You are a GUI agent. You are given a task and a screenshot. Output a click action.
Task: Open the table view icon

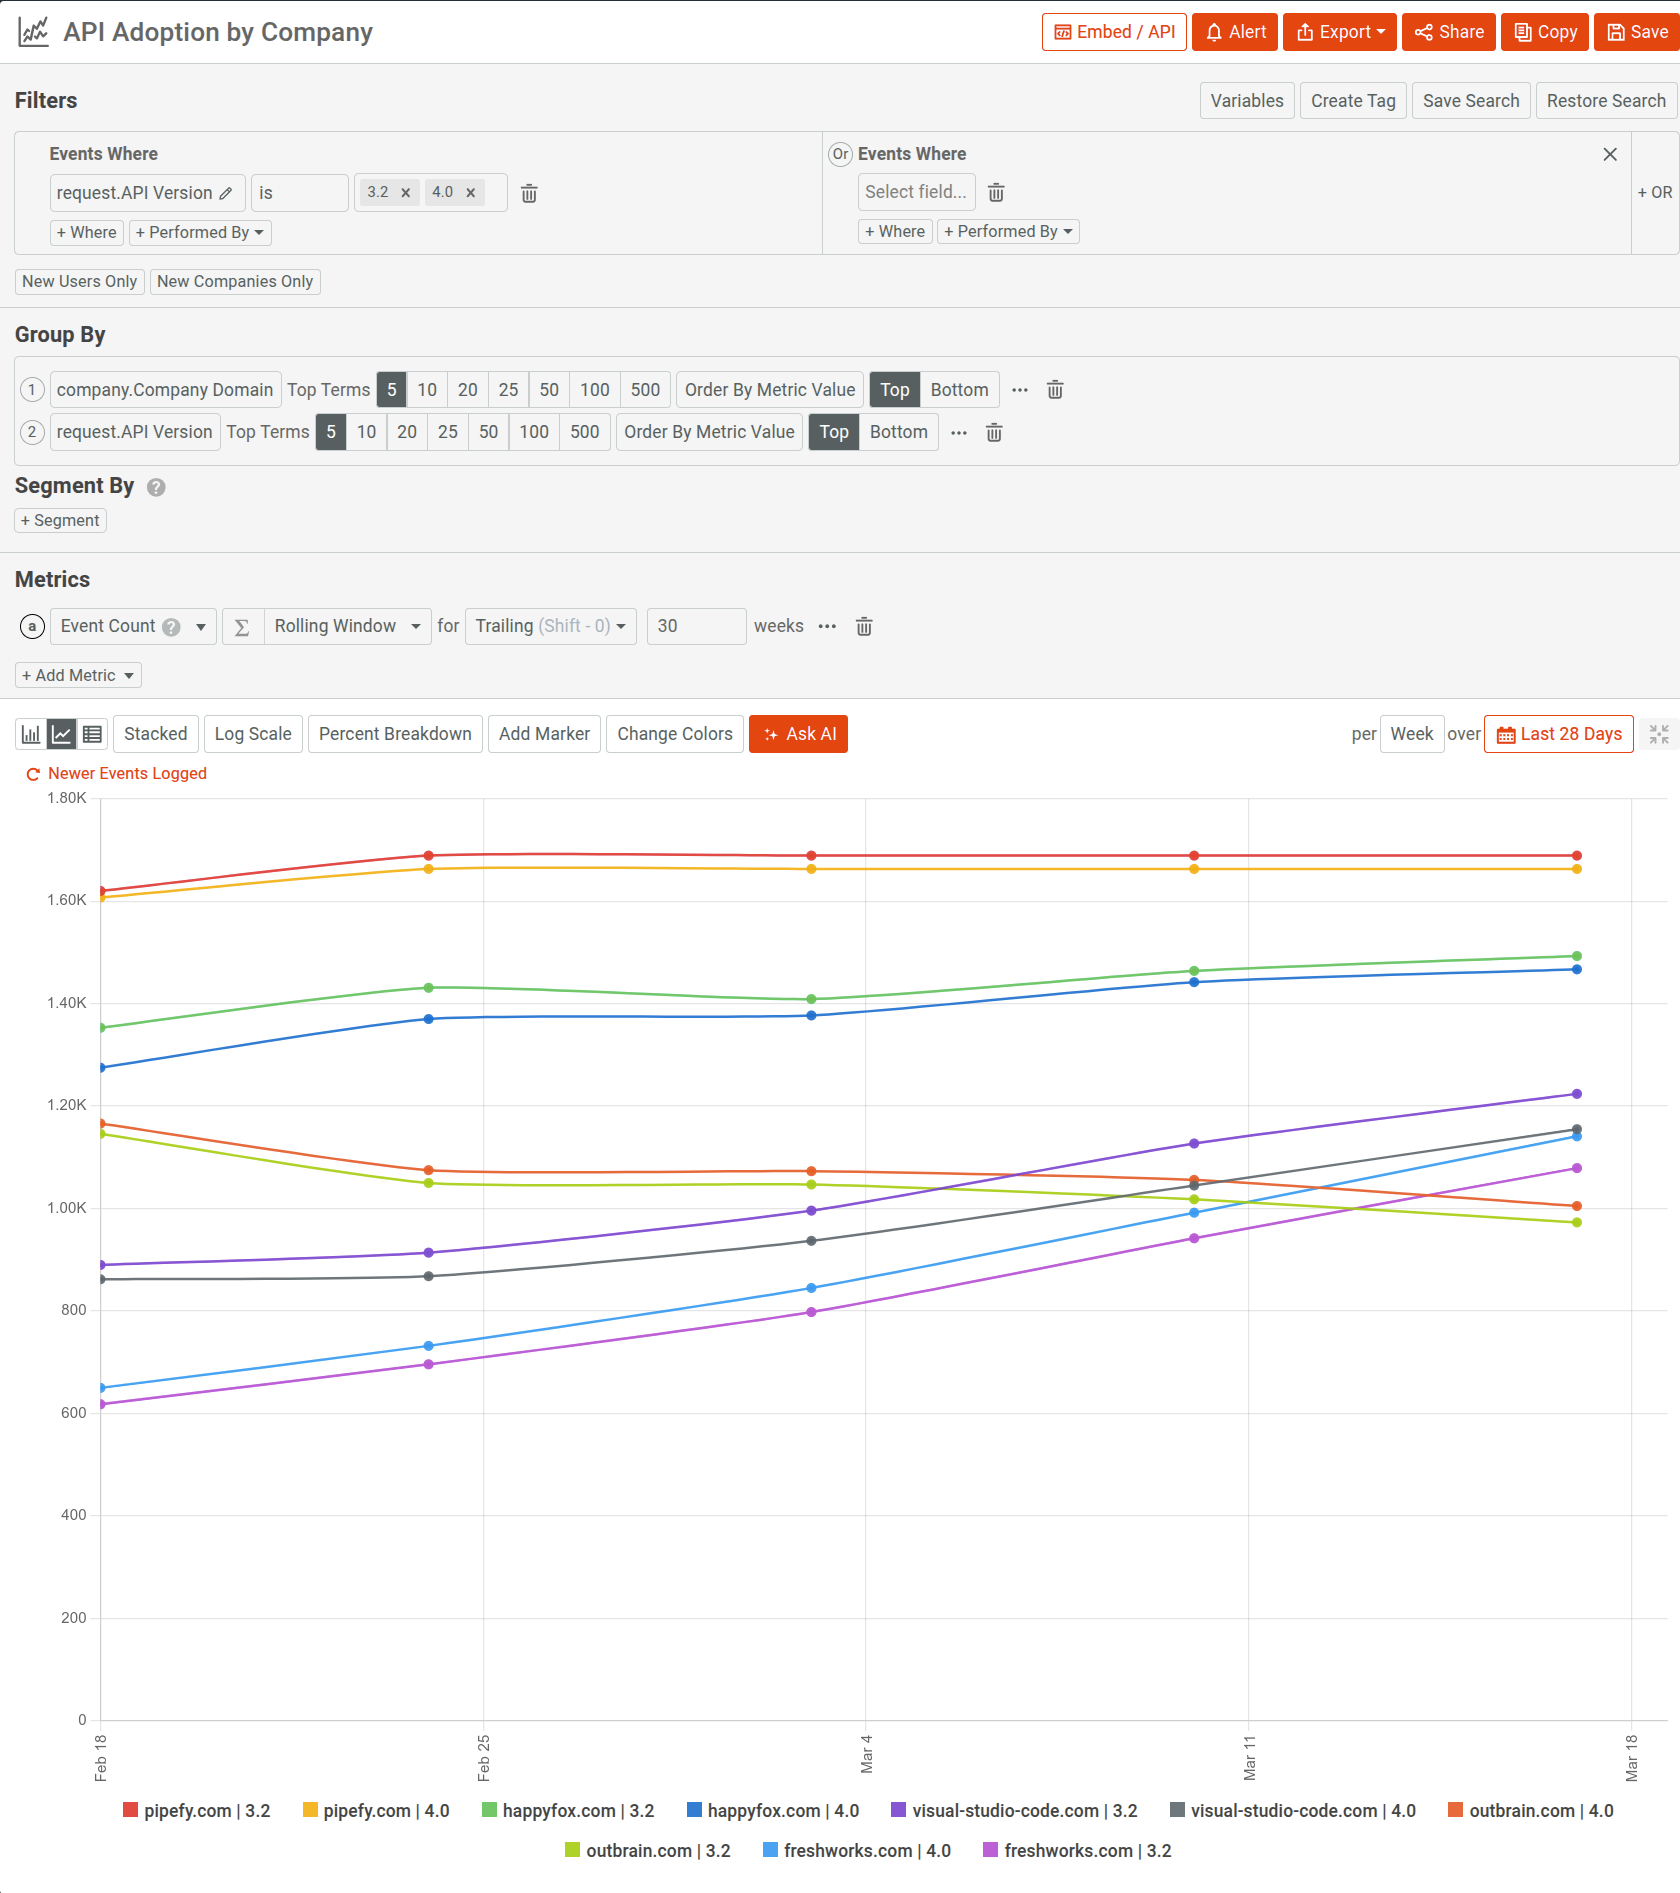tap(92, 733)
